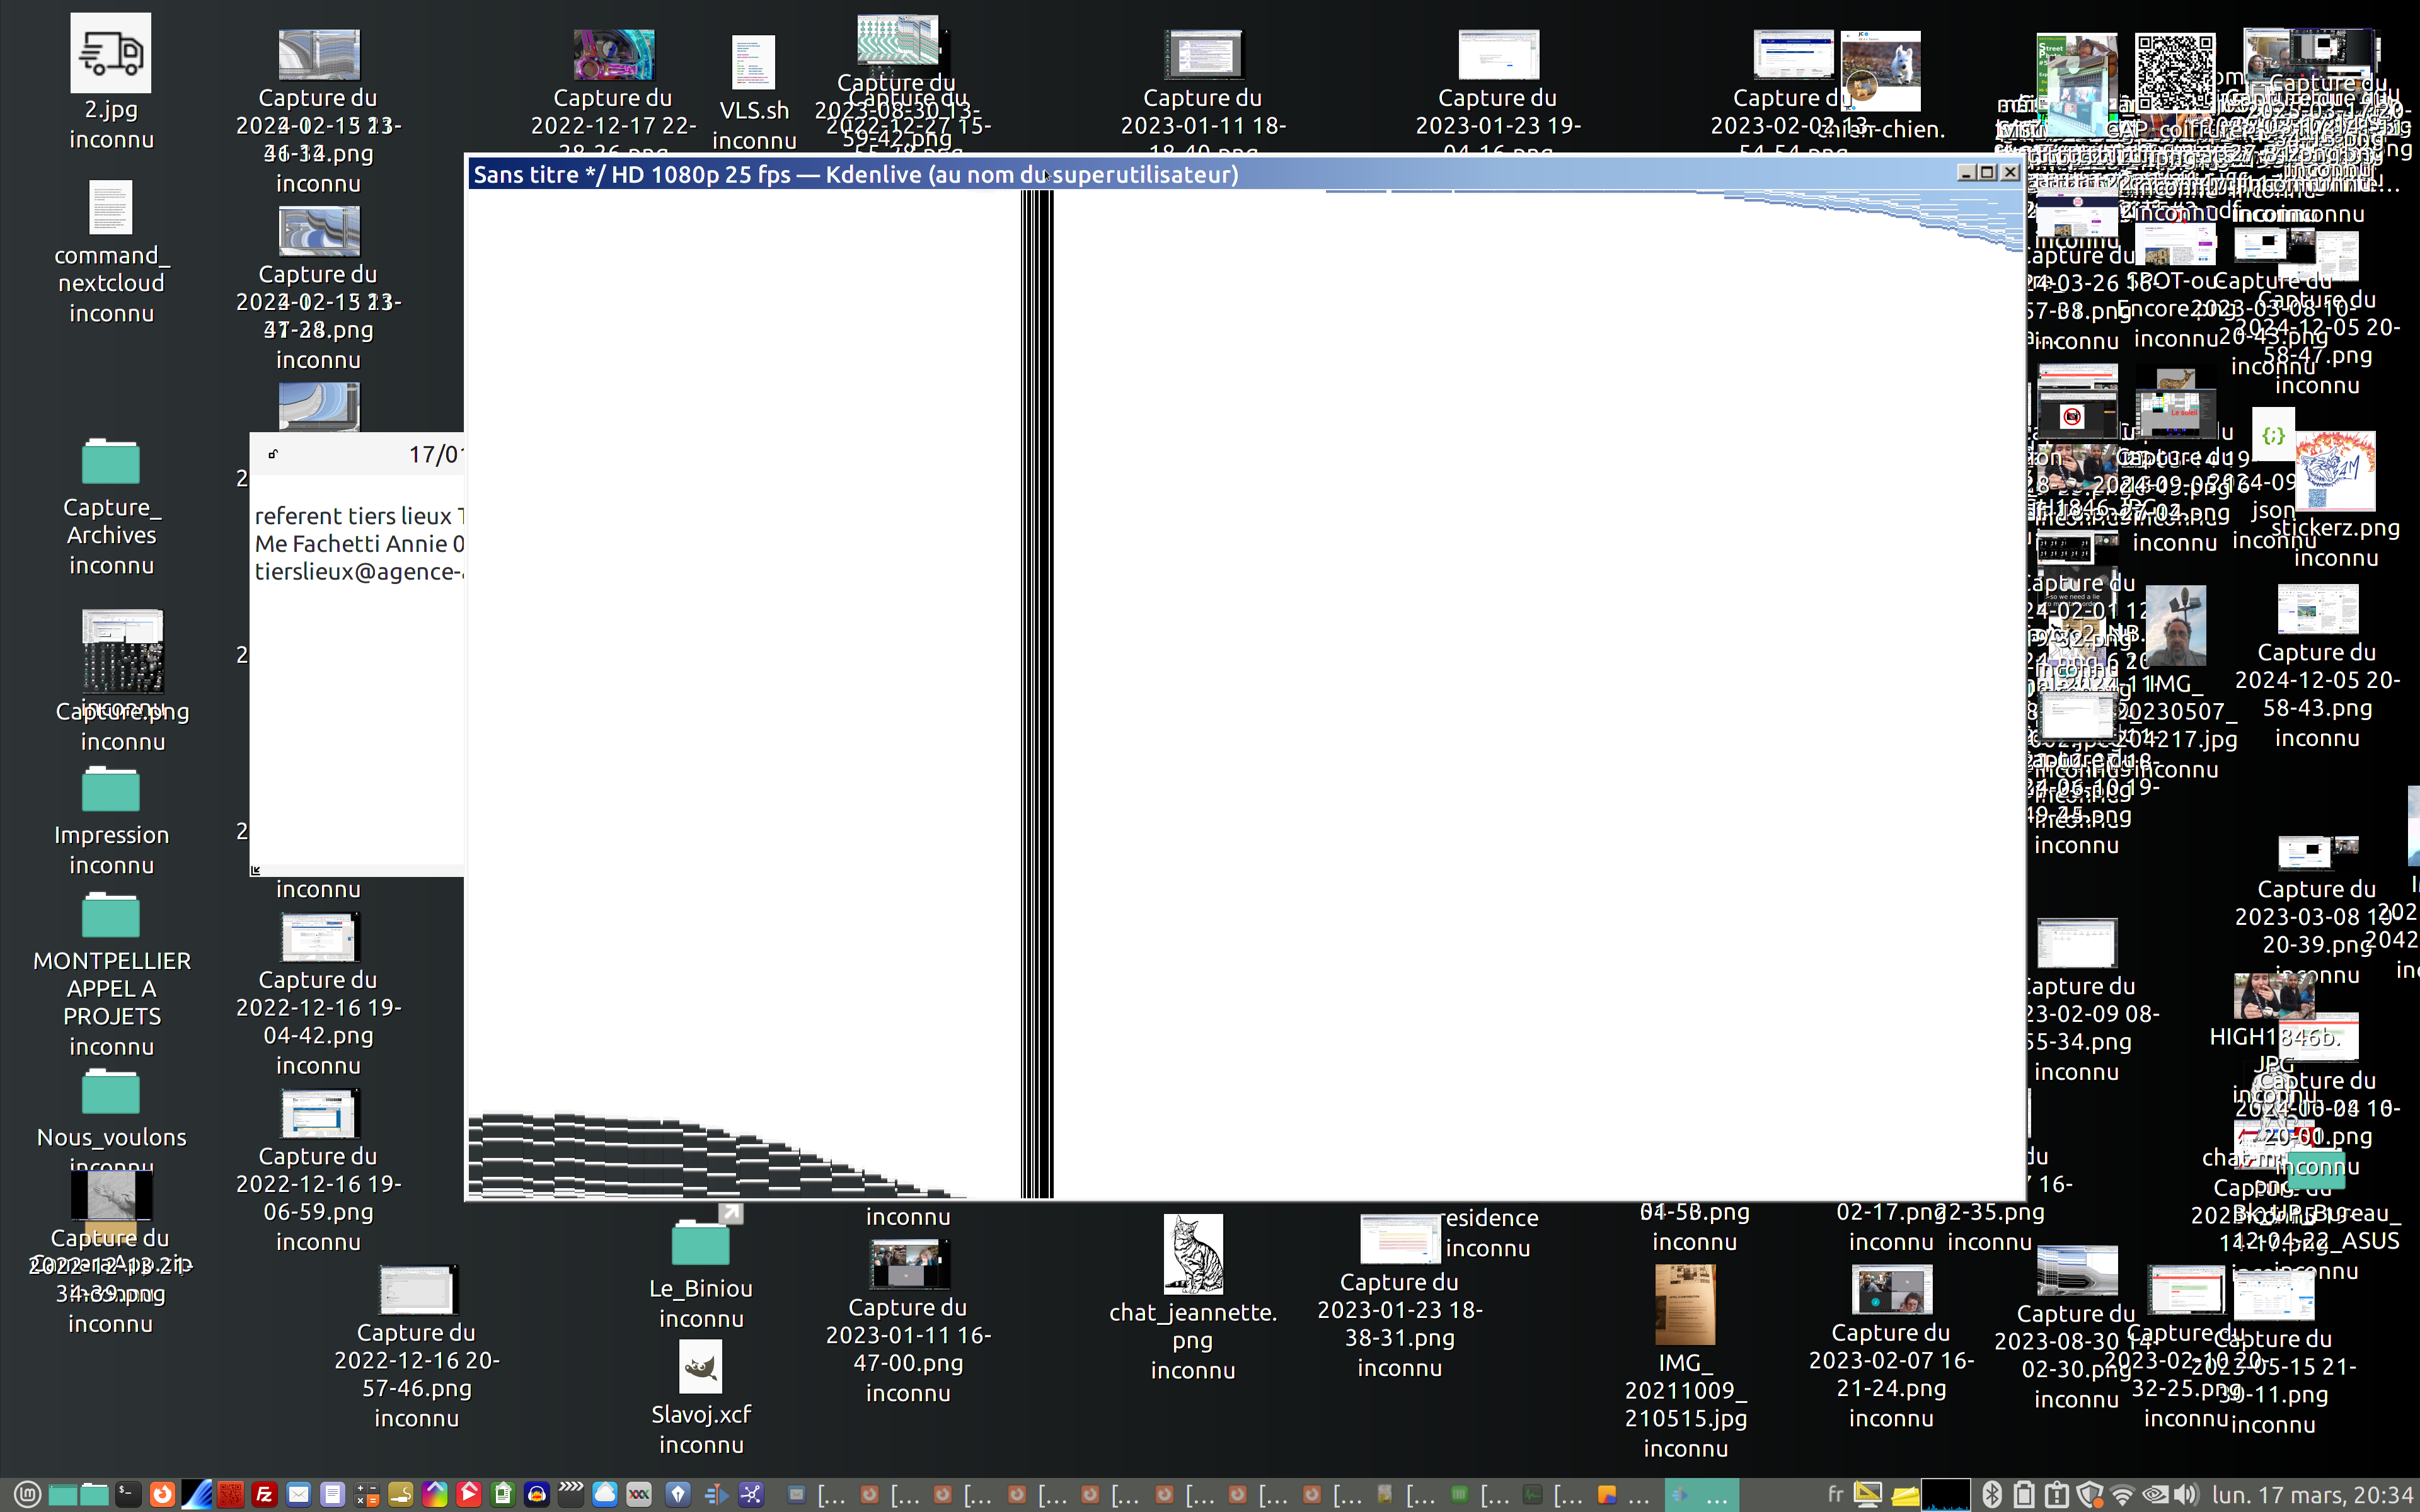Launch Audacity headphones icon in panel

[x=537, y=1495]
